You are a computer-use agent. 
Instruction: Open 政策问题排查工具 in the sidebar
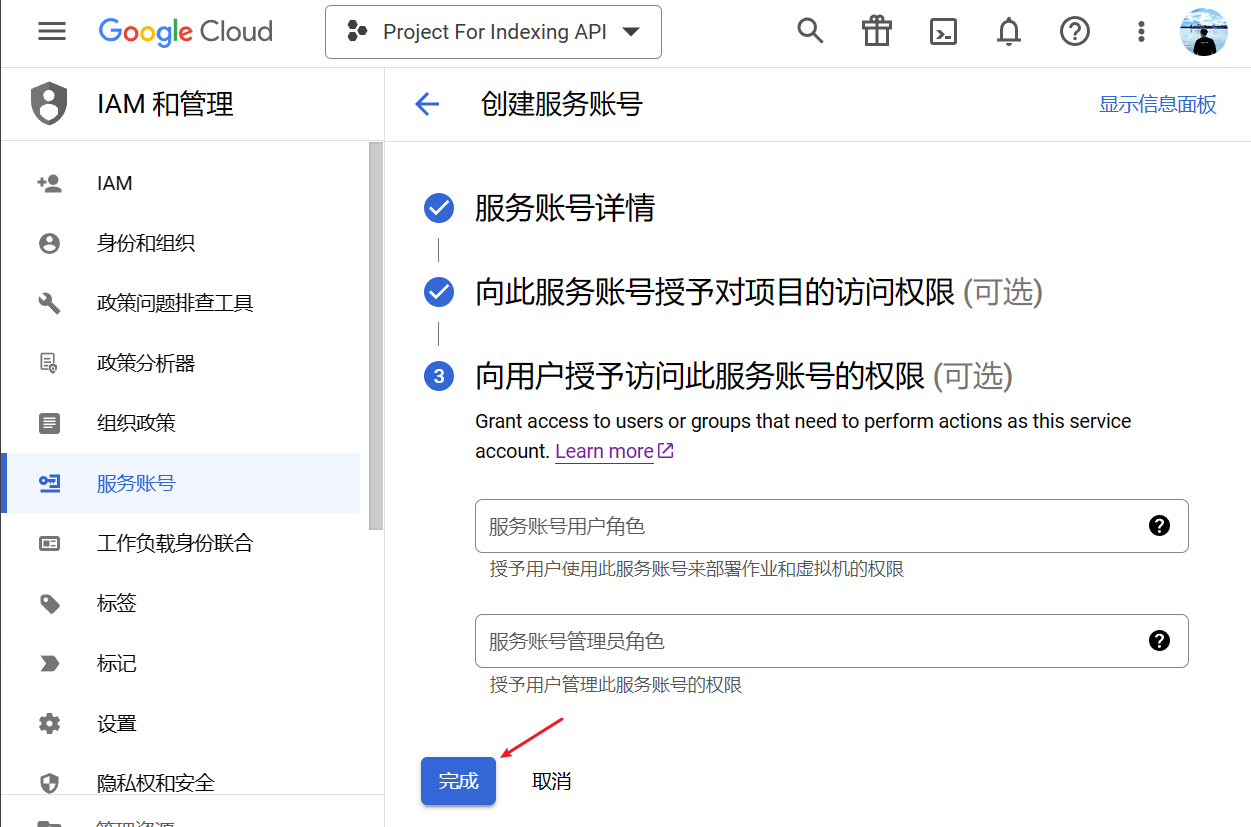(175, 303)
